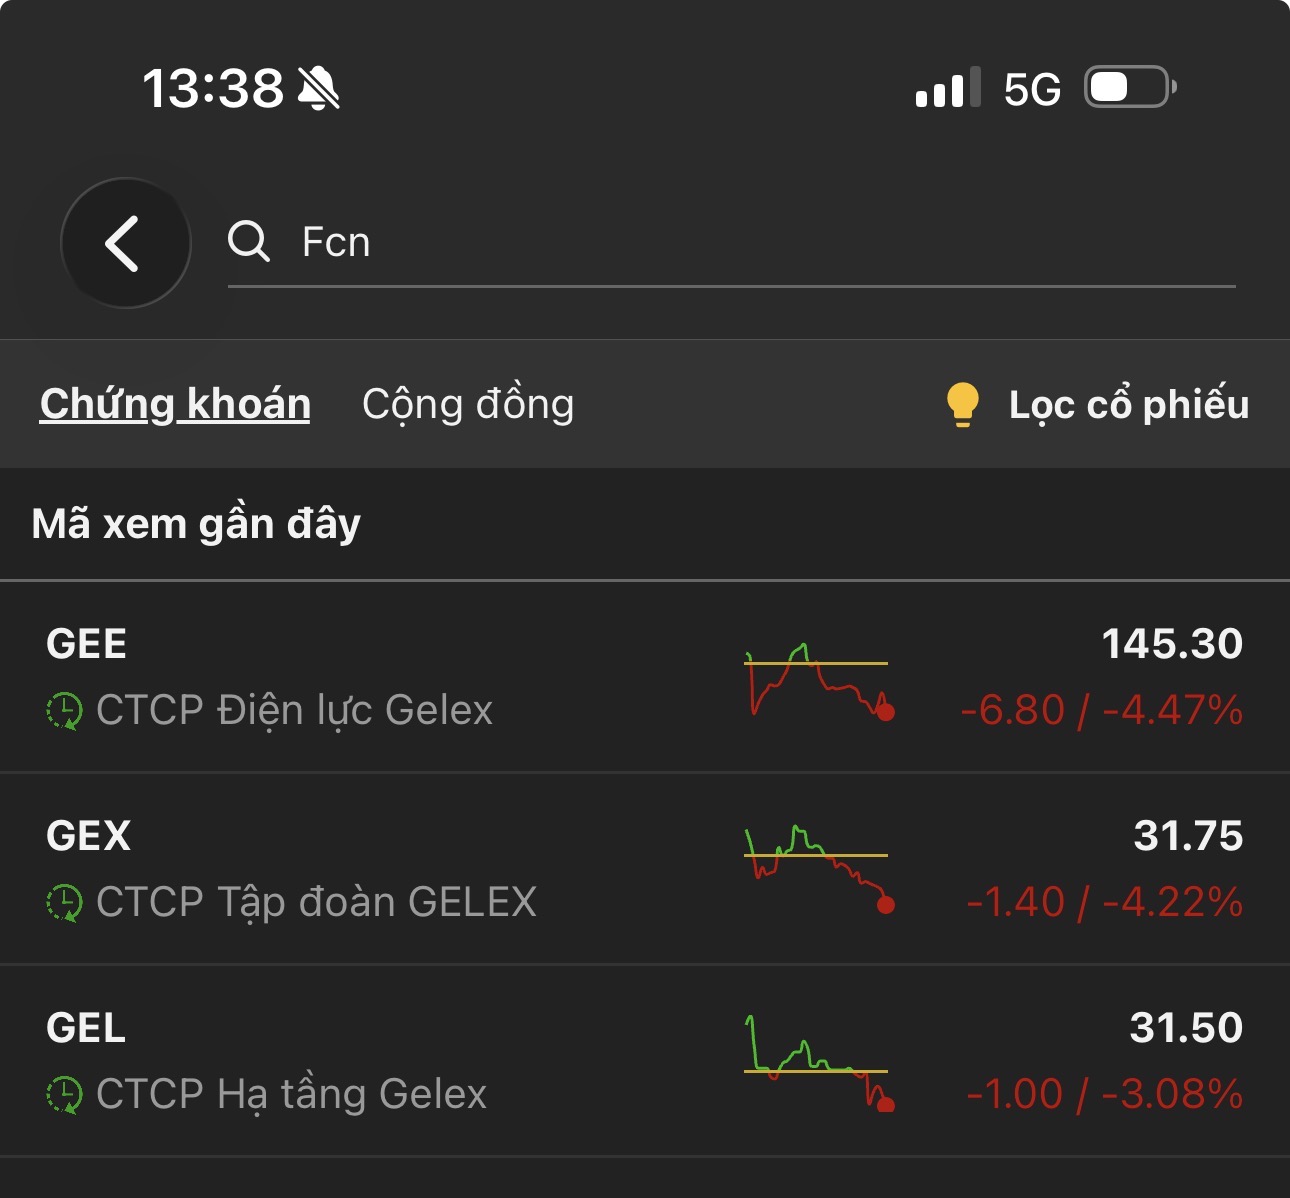
Task: Tap the GEE price 145.30
Action: pos(1172,644)
